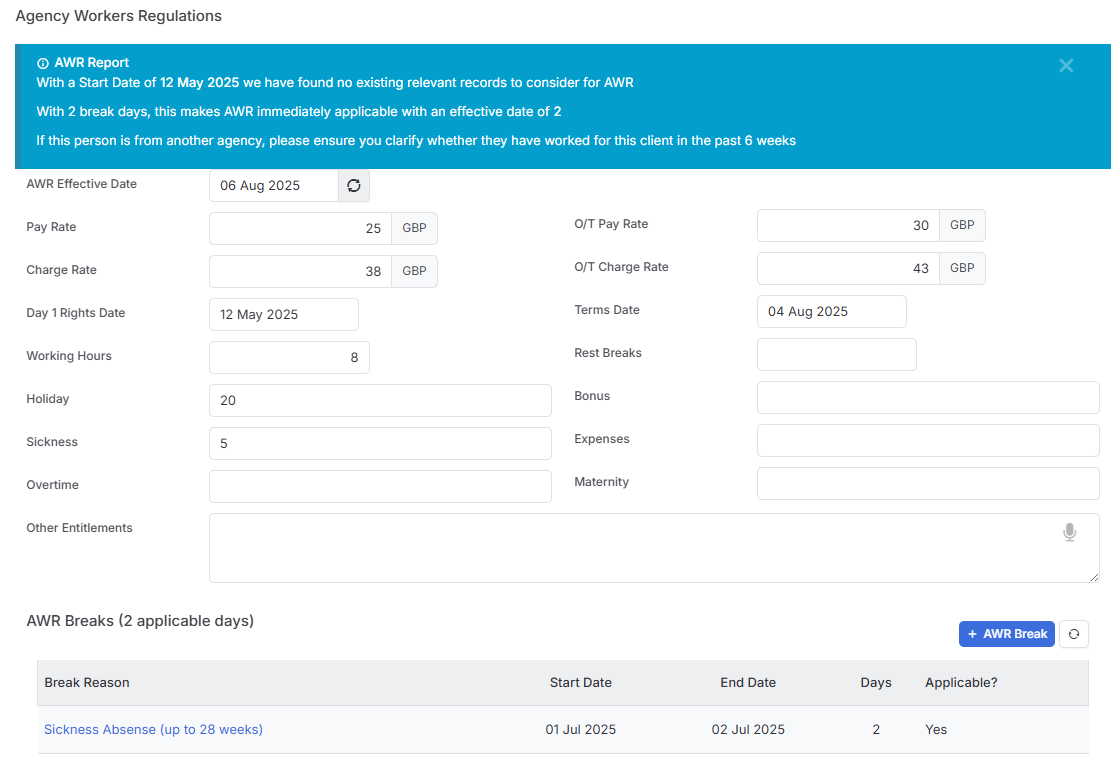Edit the Pay Rate field

[x=300, y=228]
